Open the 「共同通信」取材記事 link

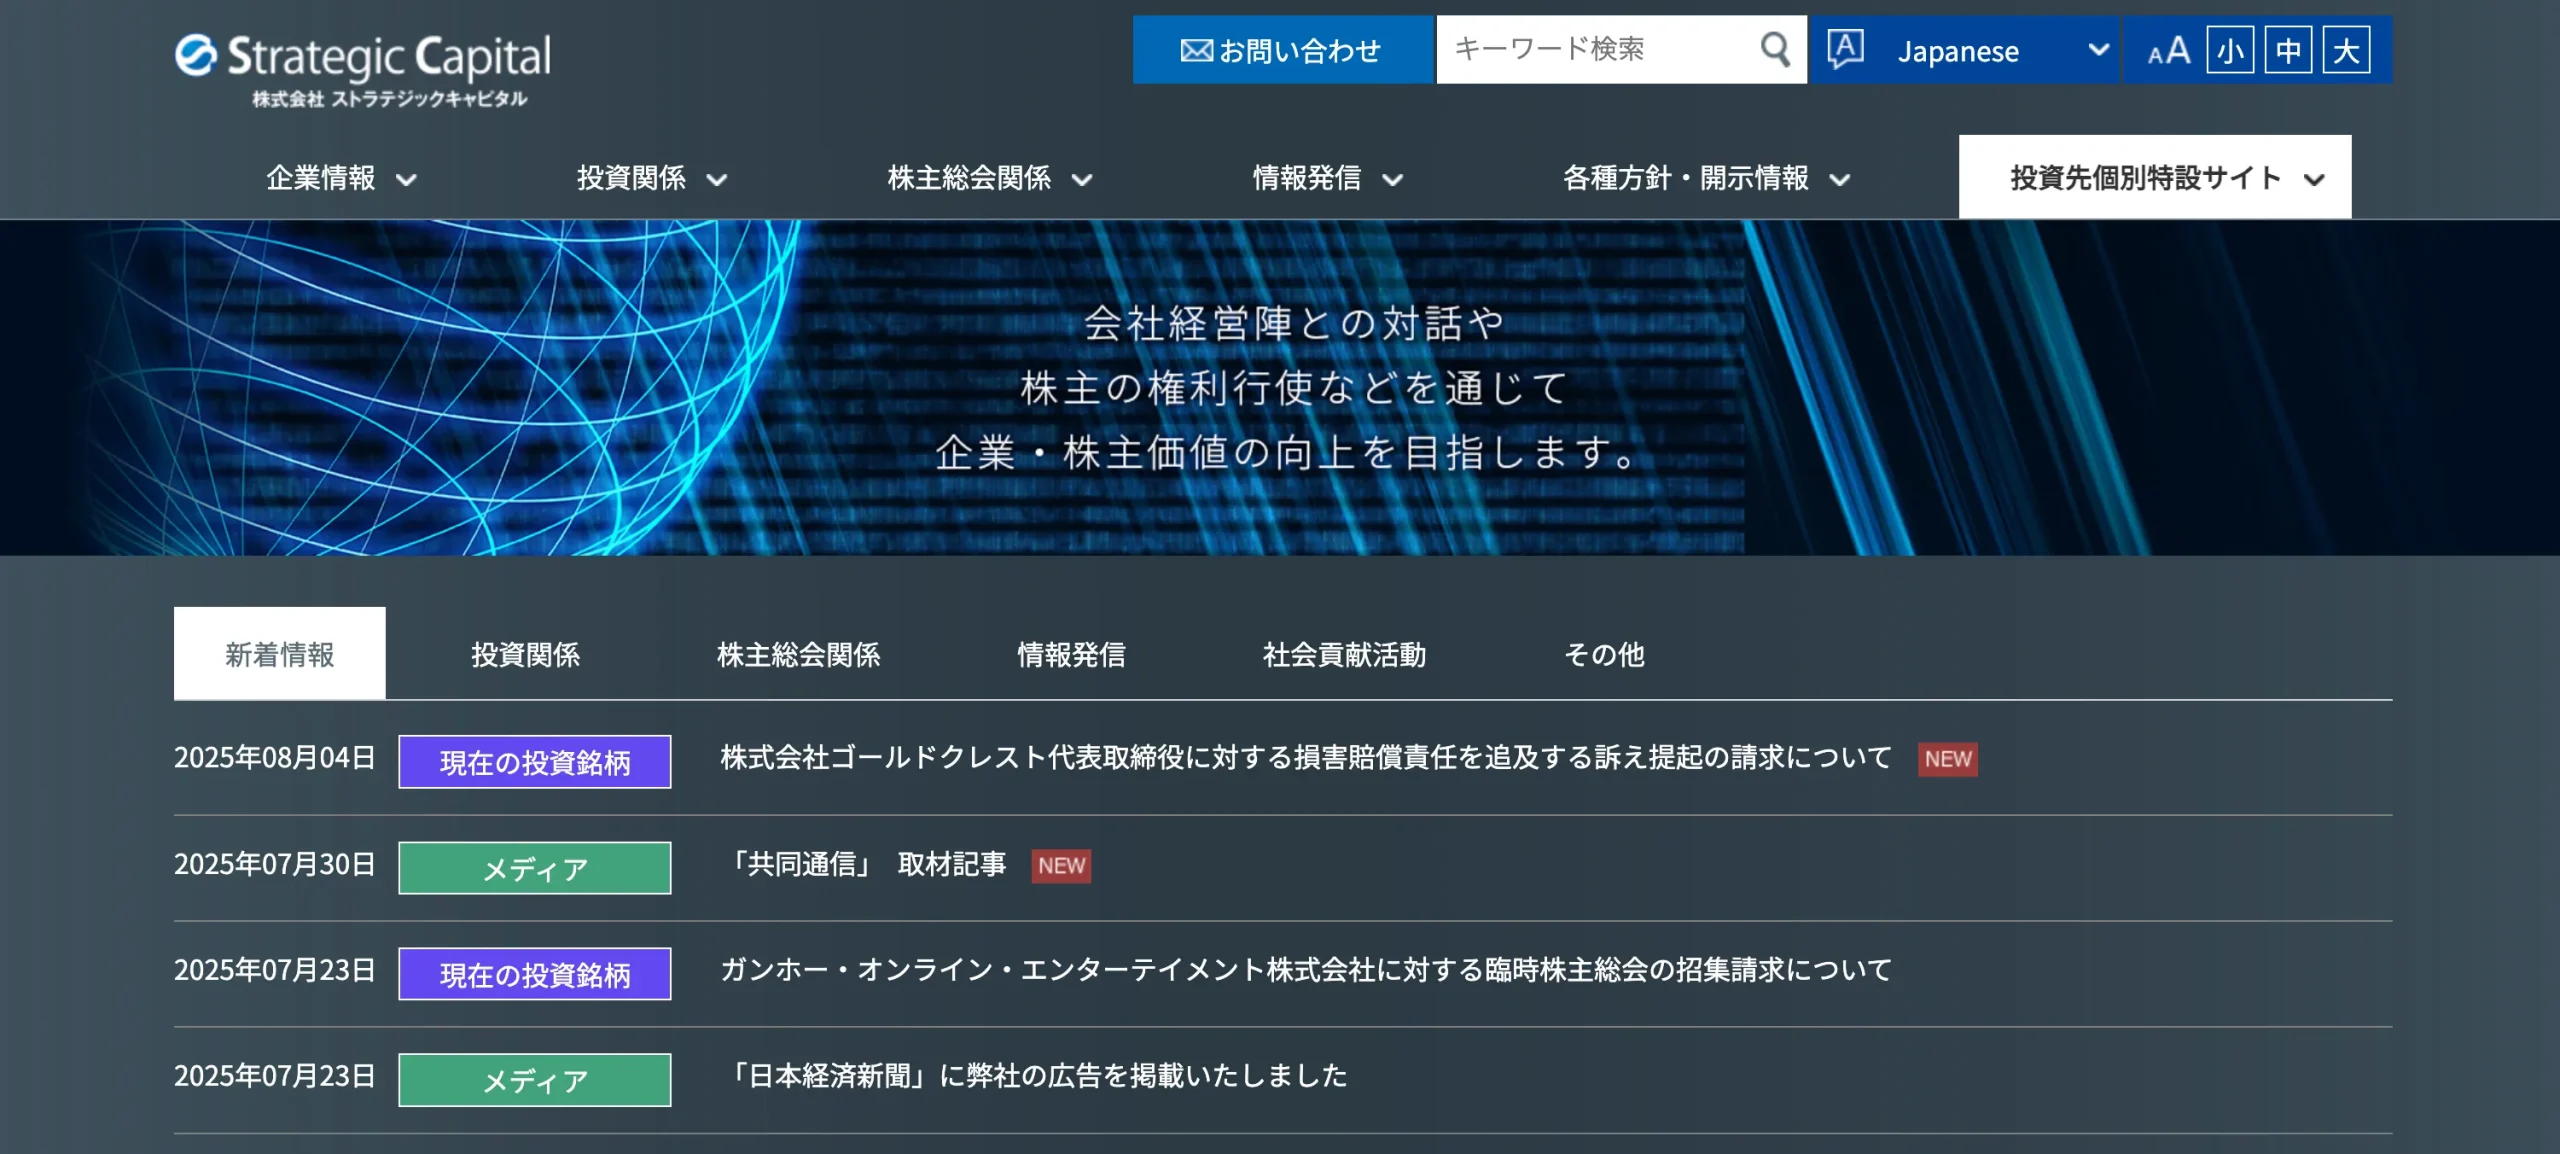pos(865,864)
